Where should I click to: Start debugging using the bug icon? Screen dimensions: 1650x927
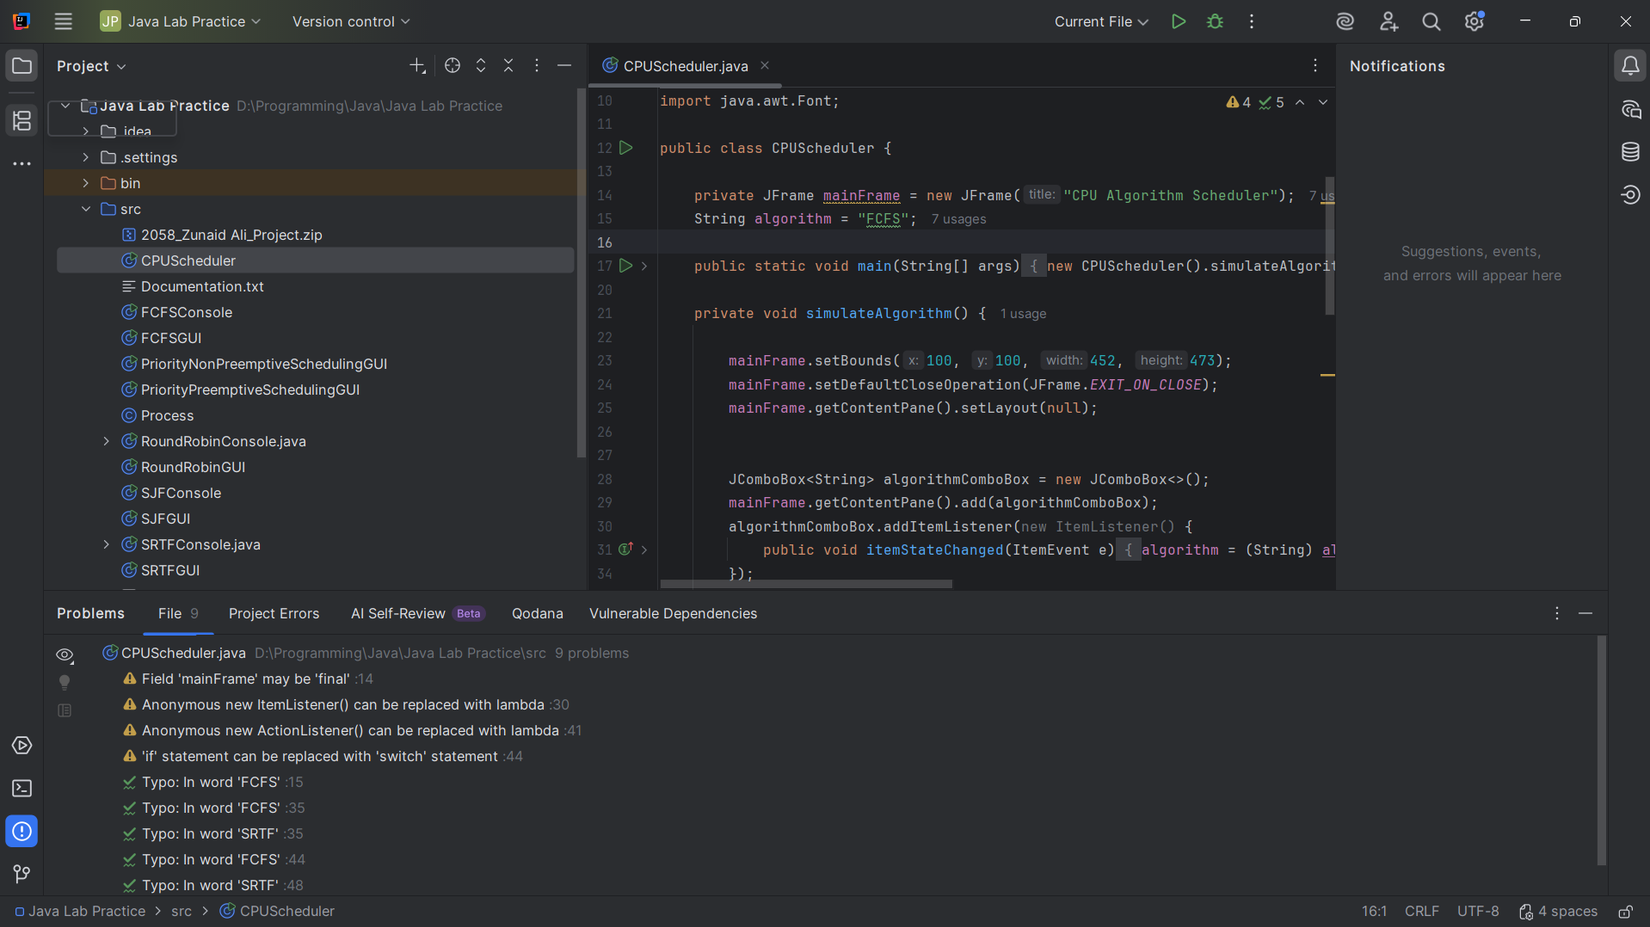[1214, 20]
